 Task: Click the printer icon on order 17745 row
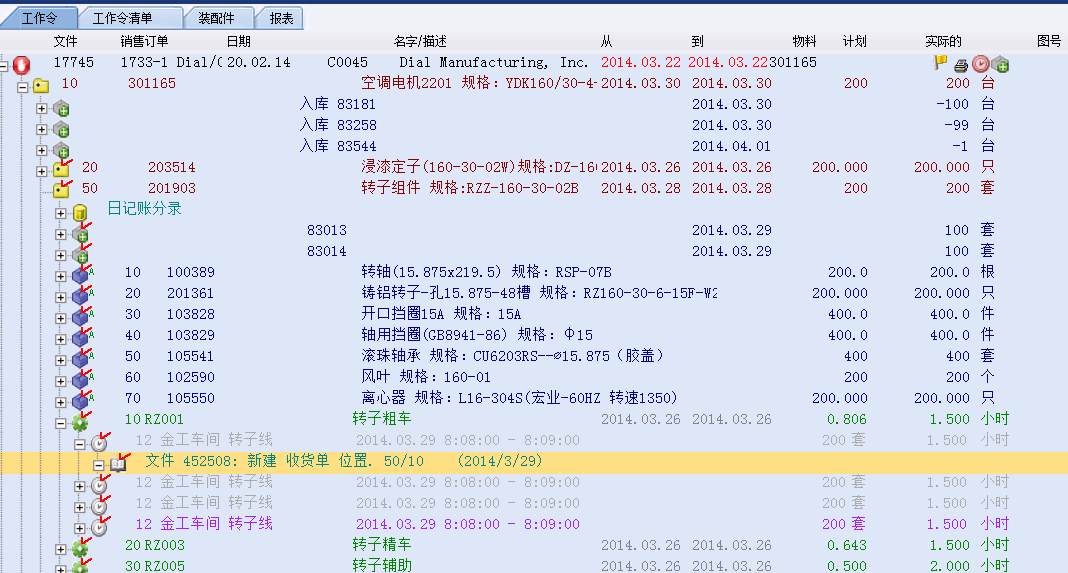point(961,64)
